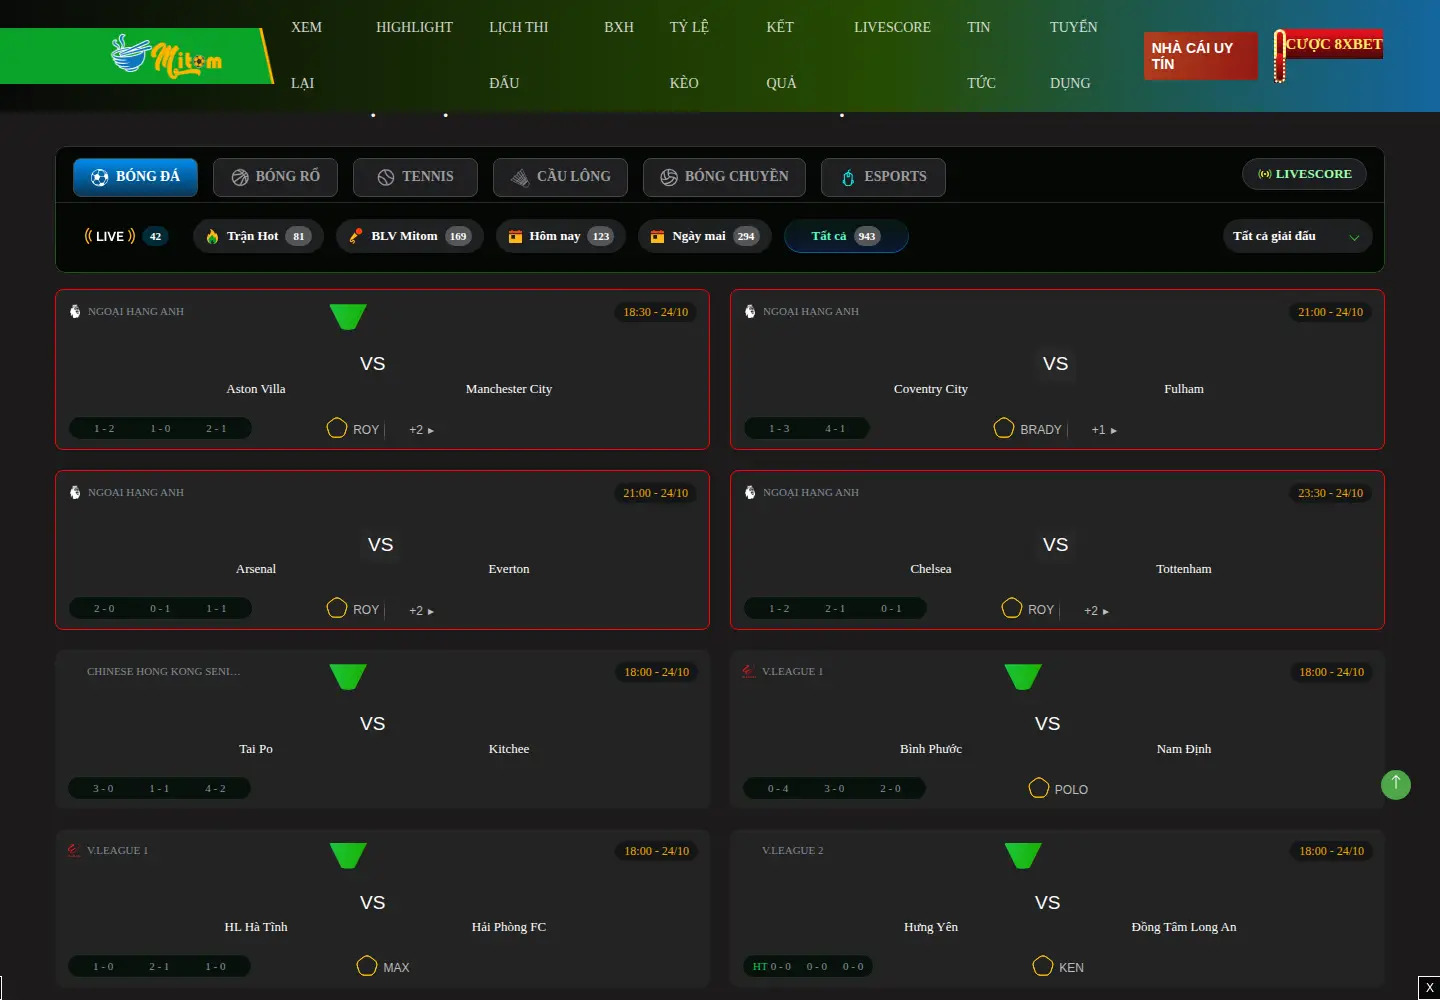Select the ESPORTS tab

pos(883,177)
